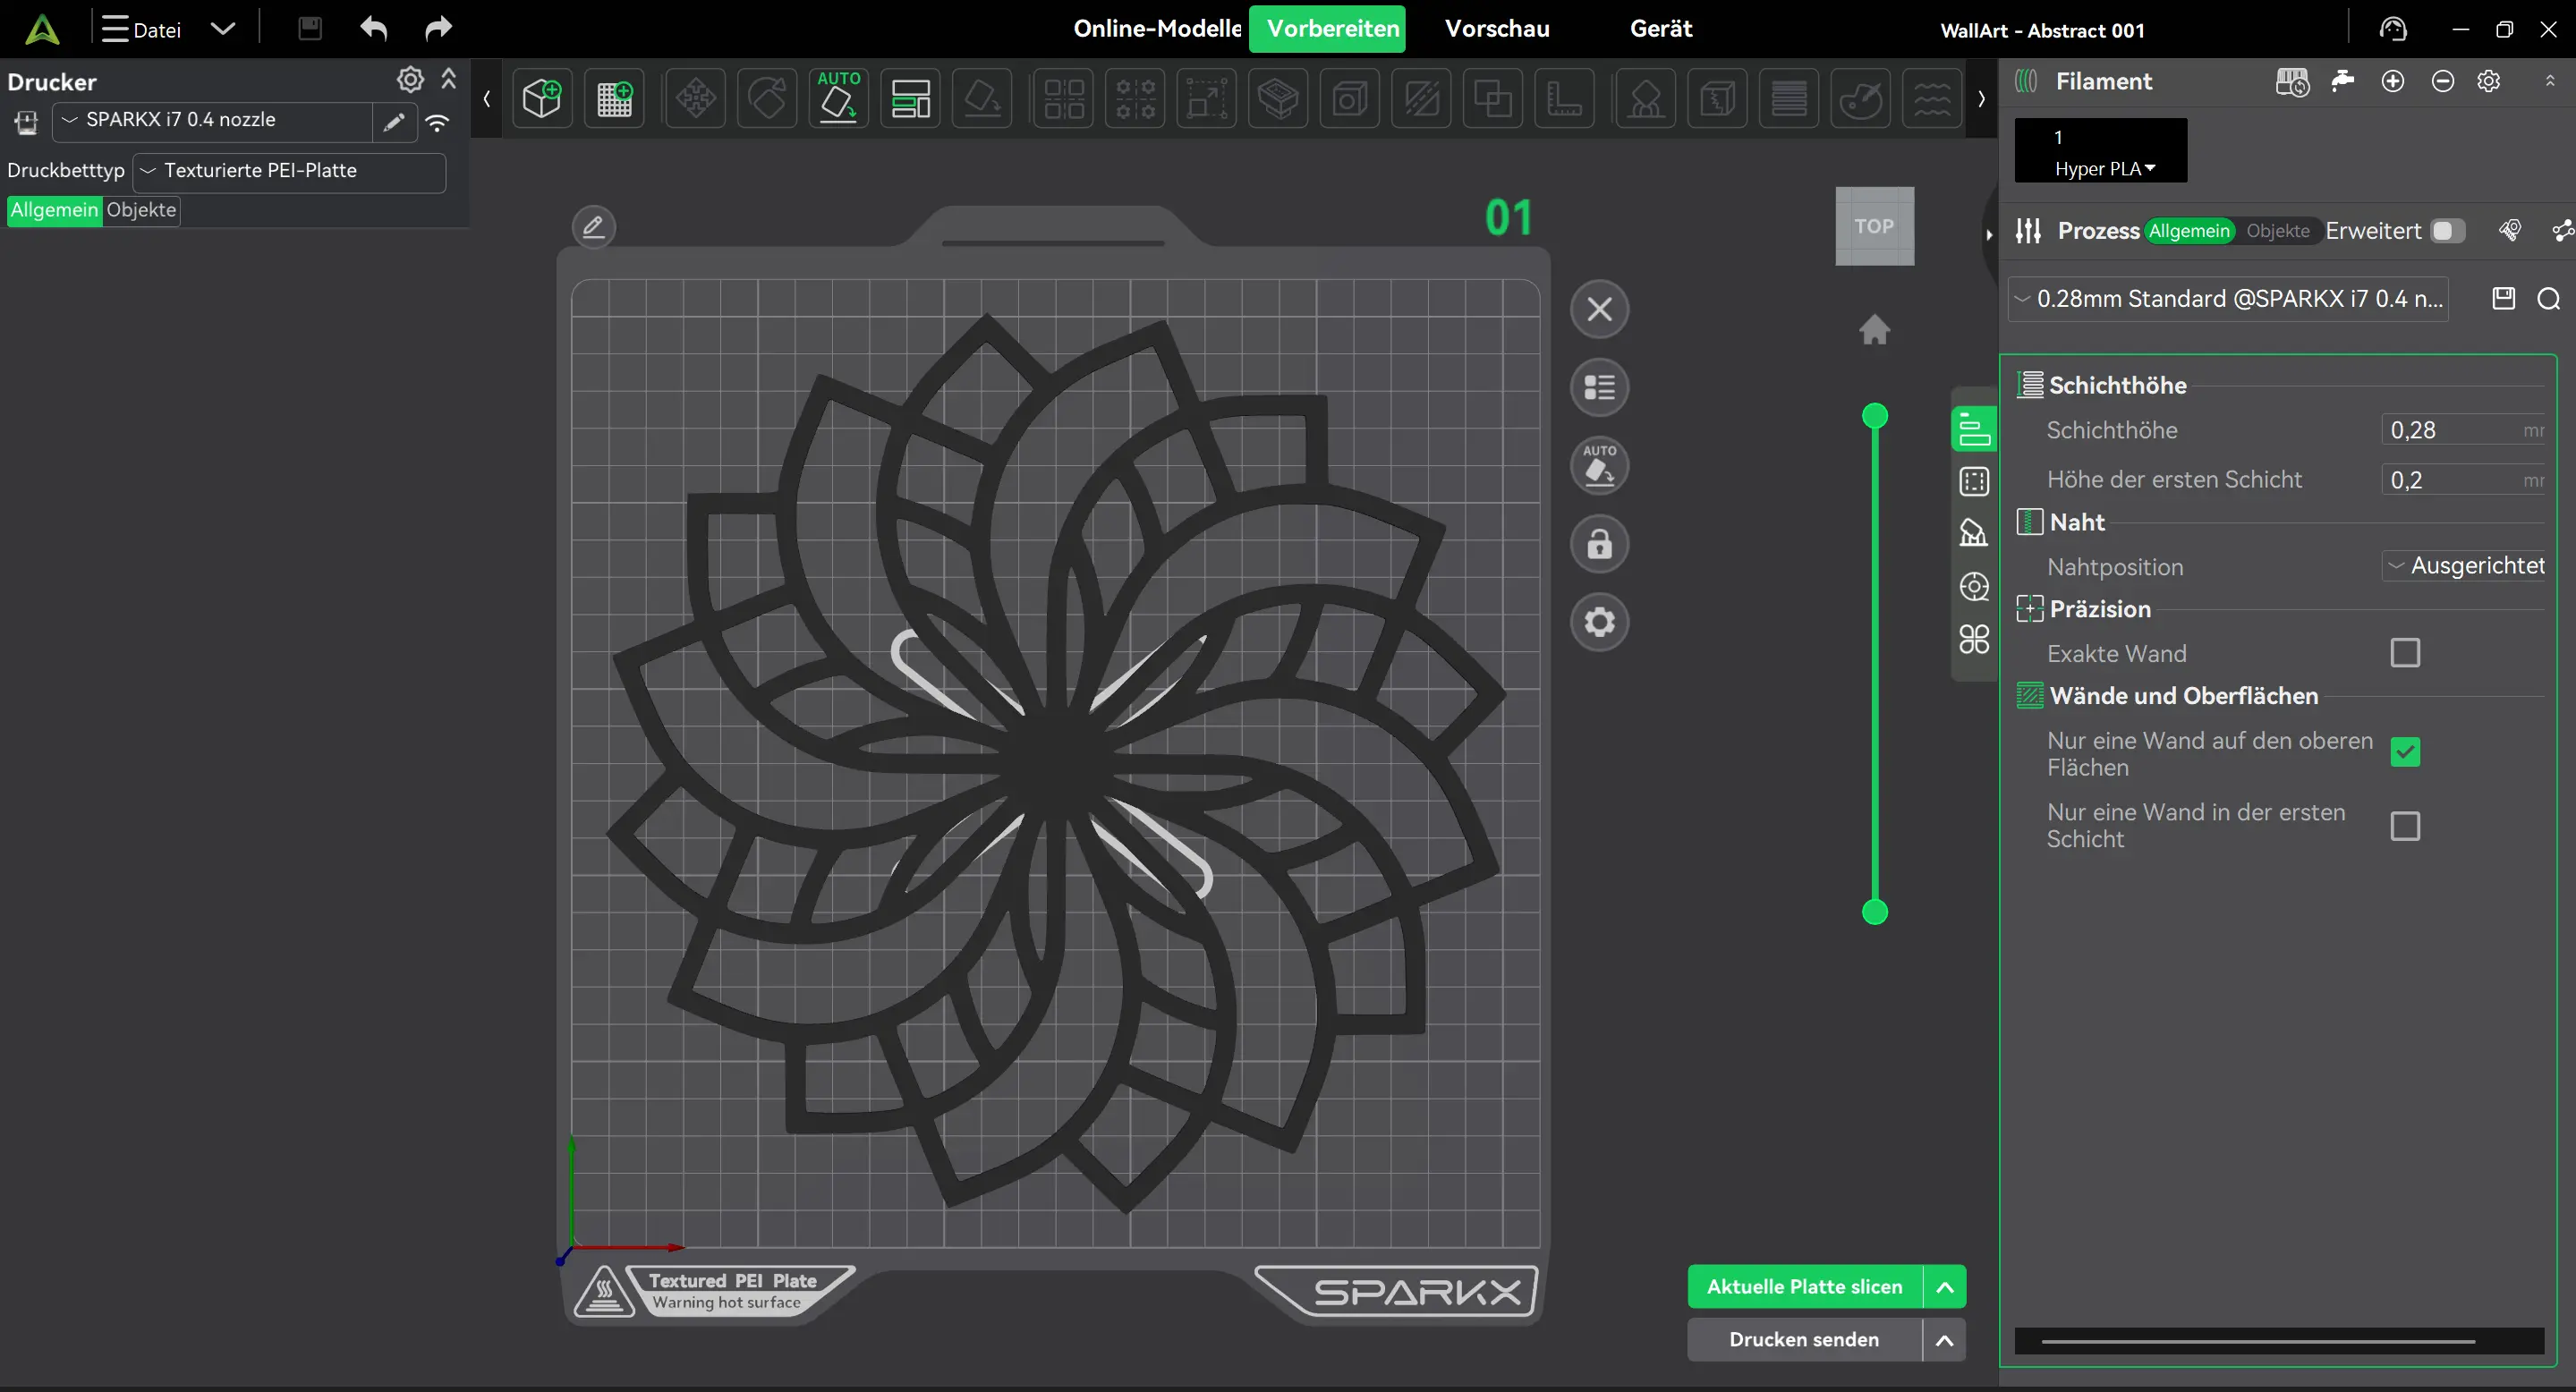Search process settings with magnifier icon
This screenshot has width=2576, height=1392.
2549,299
